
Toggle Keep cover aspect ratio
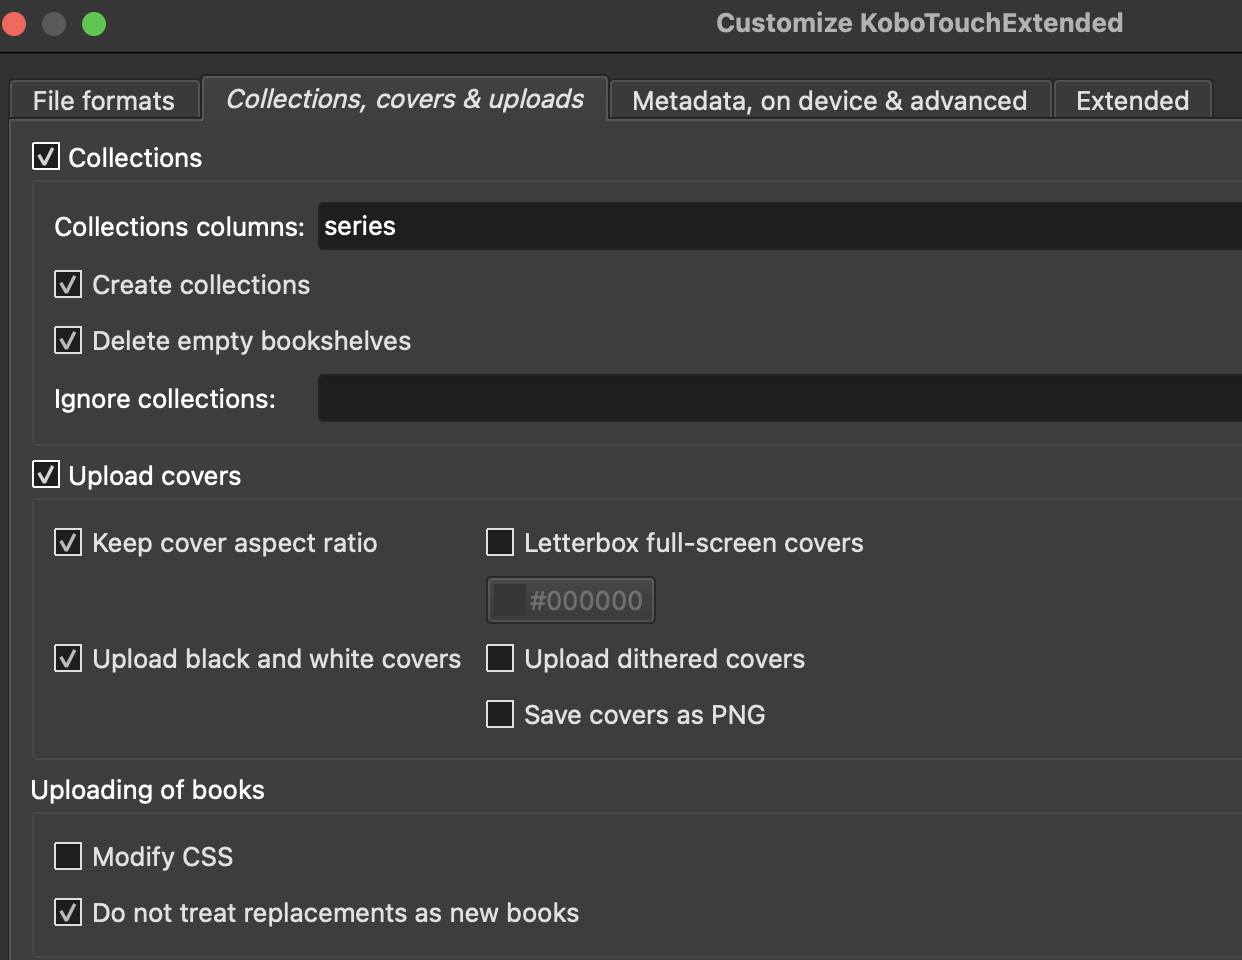pos(68,543)
